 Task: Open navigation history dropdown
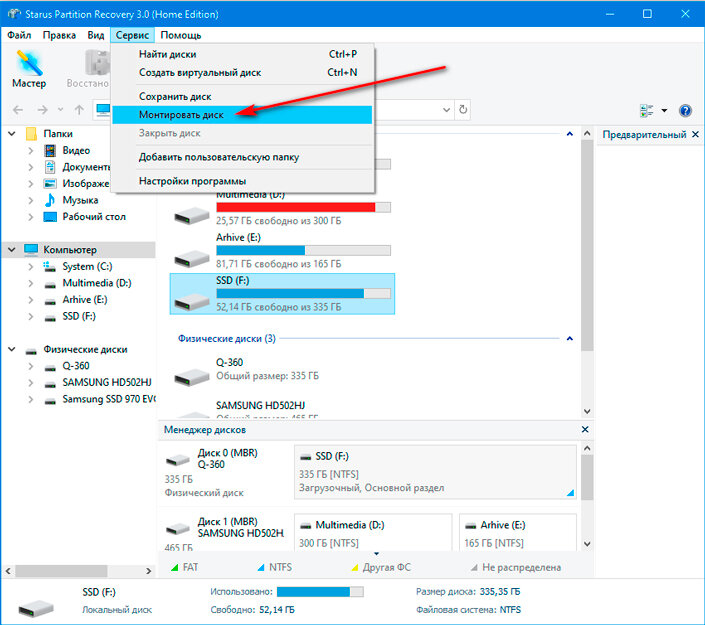(61, 110)
